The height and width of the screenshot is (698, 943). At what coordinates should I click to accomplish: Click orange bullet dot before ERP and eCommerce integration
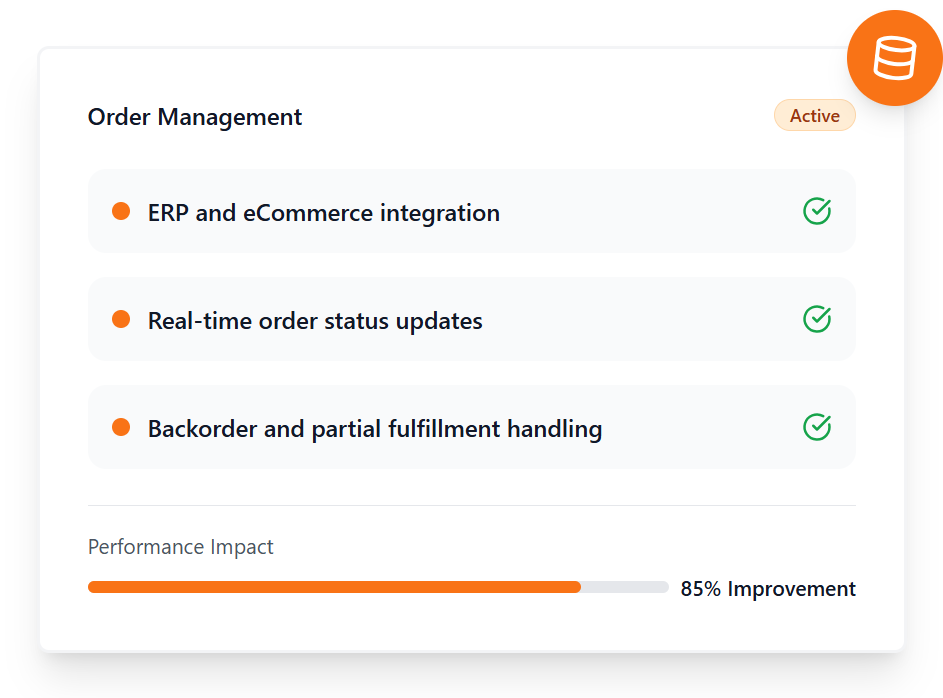click(x=121, y=211)
